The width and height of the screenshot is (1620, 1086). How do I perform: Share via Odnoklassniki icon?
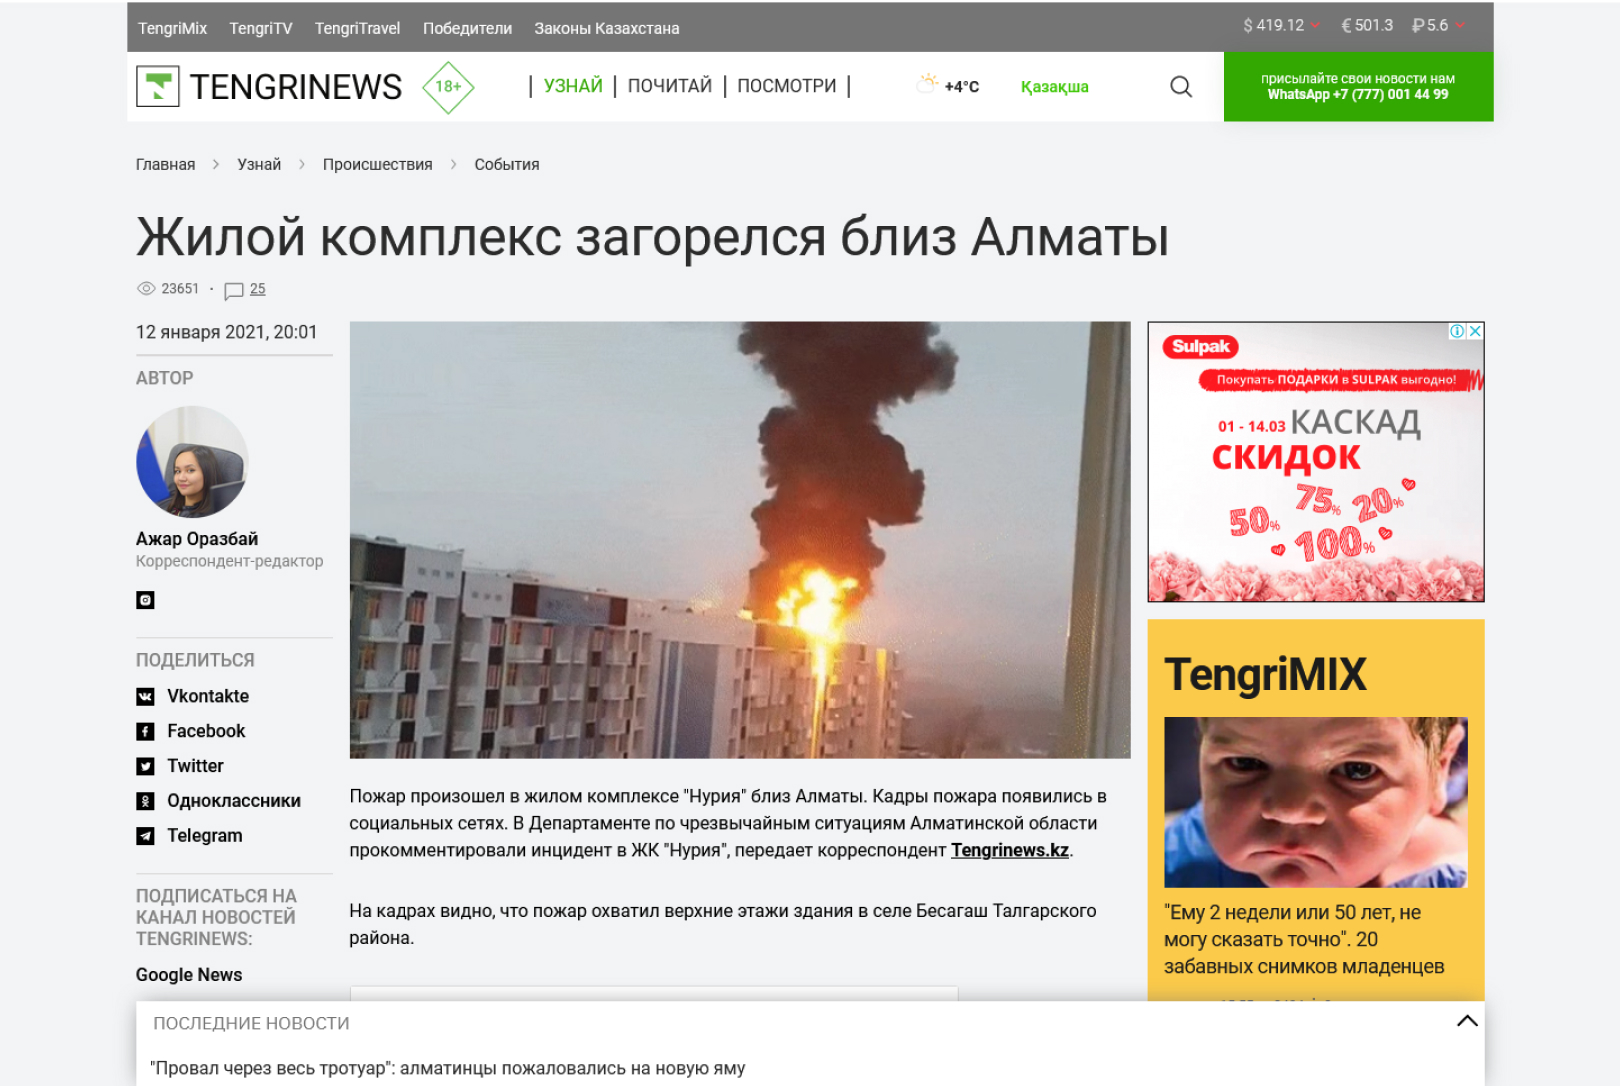point(146,801)
